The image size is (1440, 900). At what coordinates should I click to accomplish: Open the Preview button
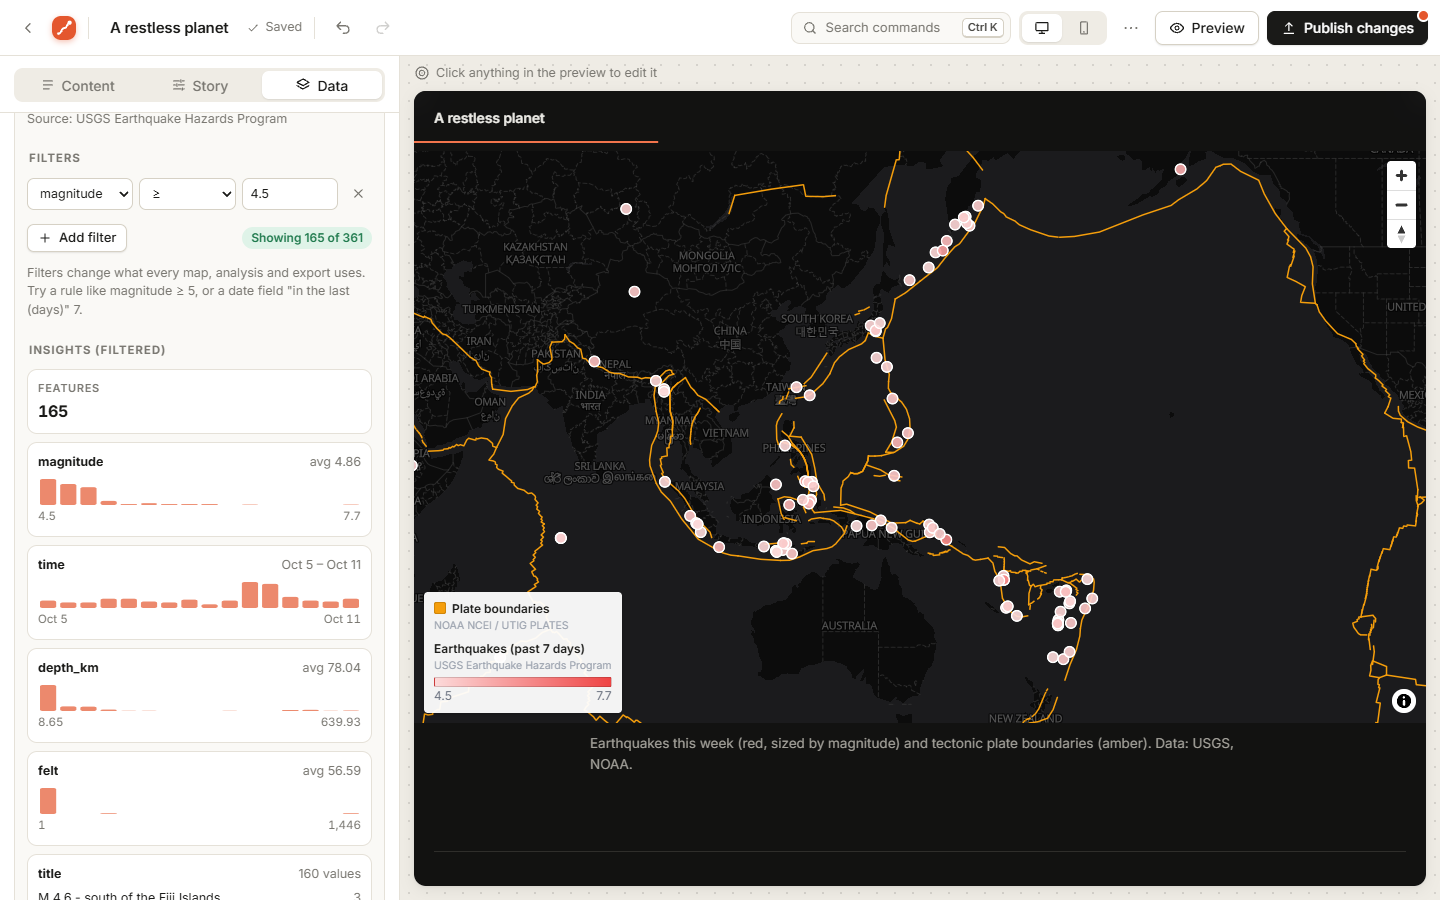1207,28
